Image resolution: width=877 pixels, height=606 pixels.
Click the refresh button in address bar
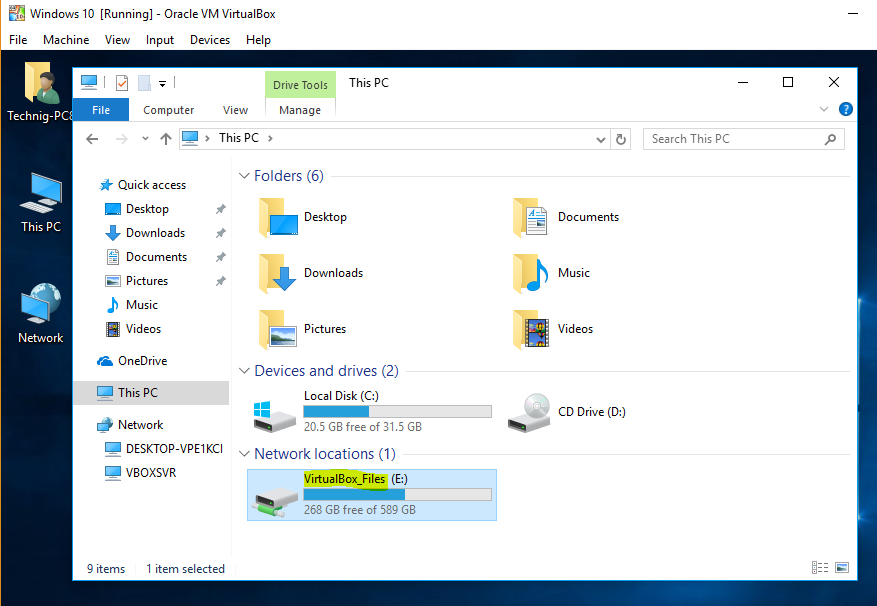(x=621, y=139)
